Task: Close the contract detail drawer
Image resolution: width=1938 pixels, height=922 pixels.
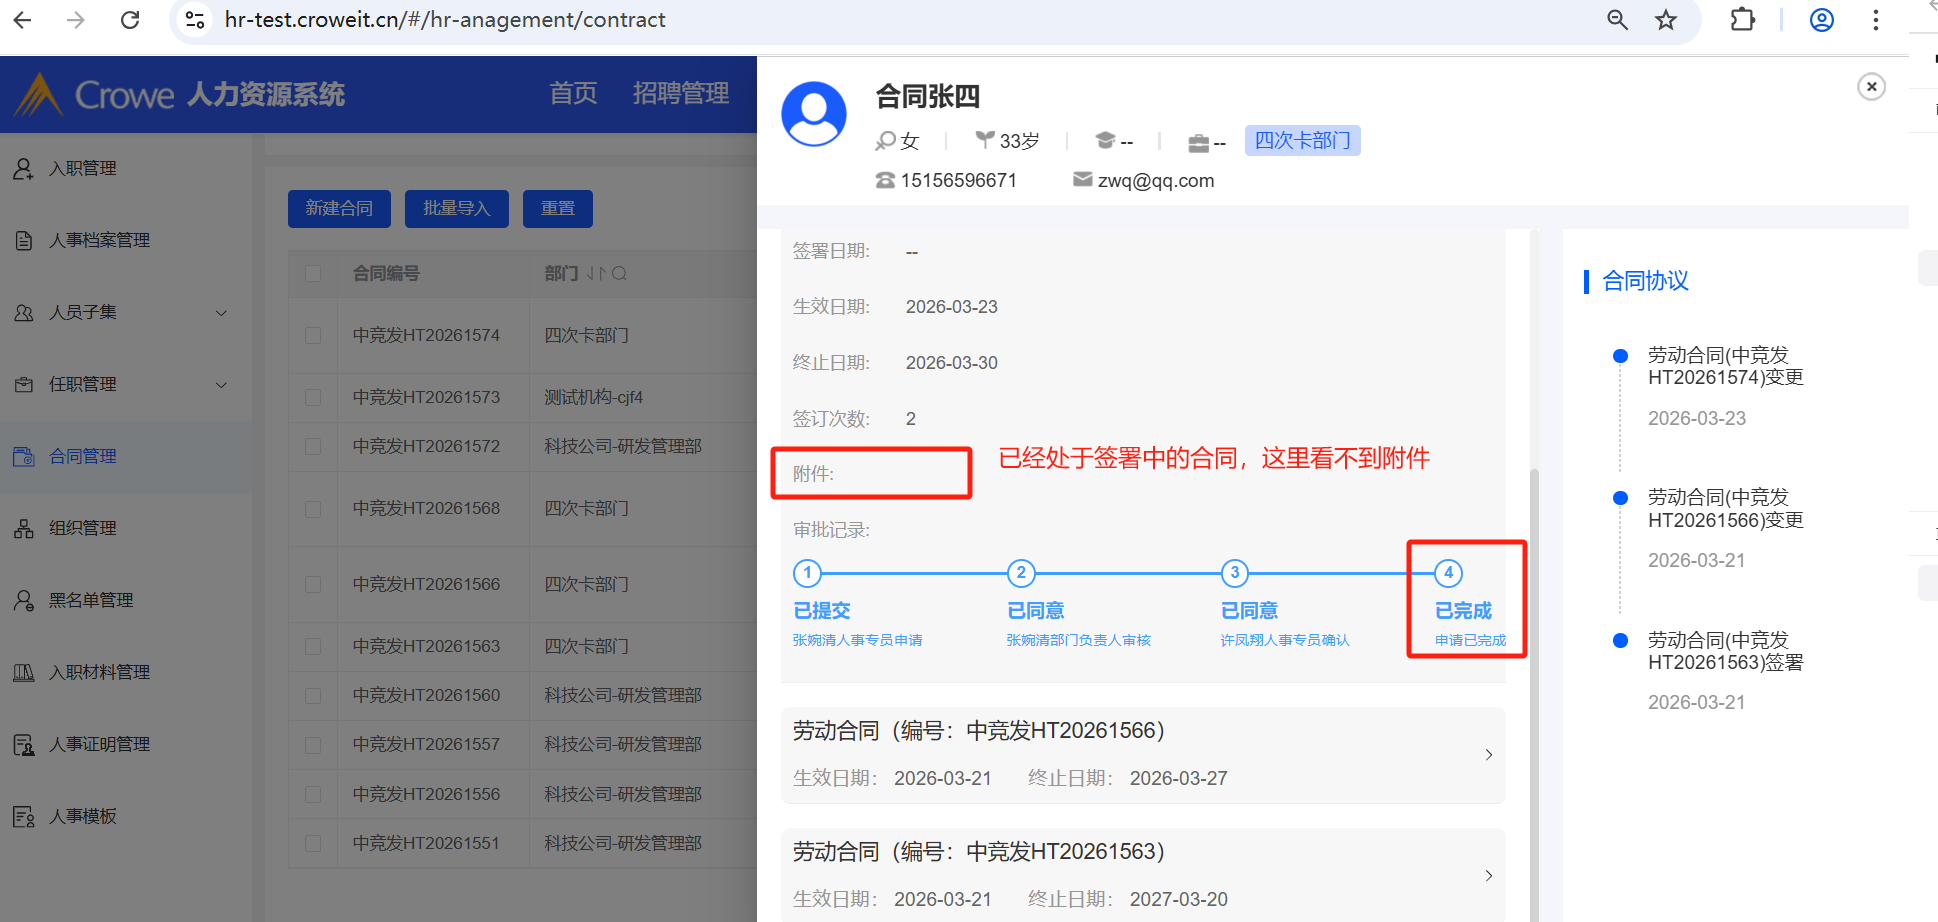Action: pyautogui.click(x=1871, y=87)
